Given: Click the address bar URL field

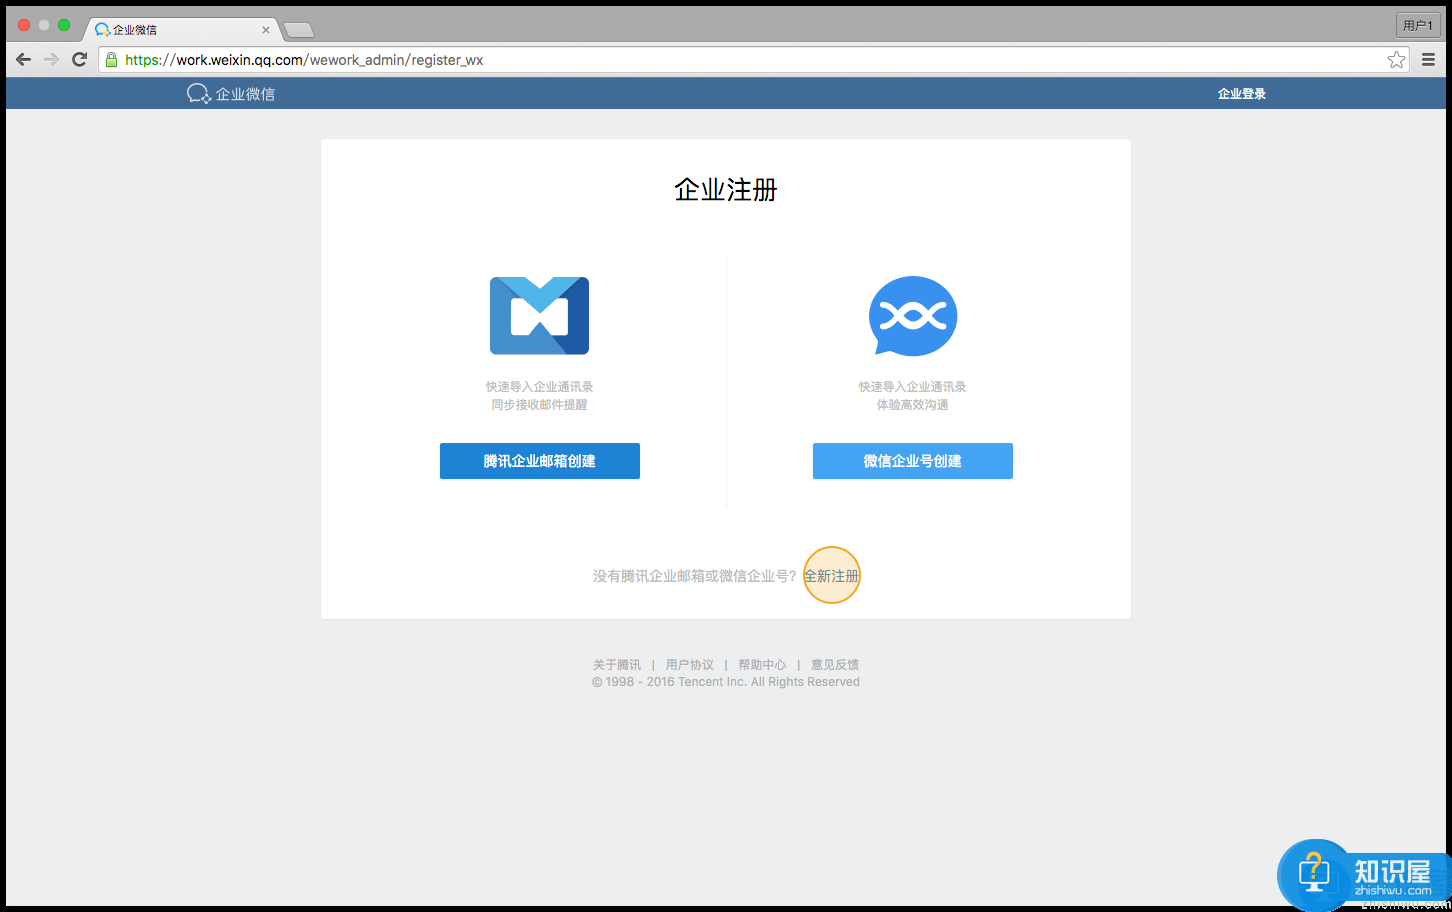Looking at the screenshot, I should click(755, 60).
